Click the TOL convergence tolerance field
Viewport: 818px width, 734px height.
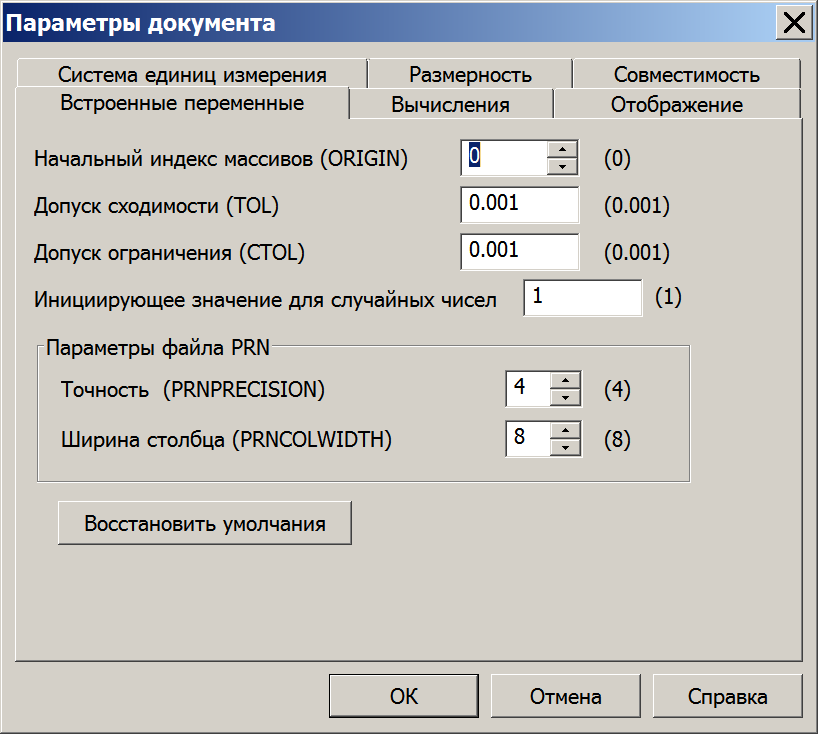tap(520, 204)
